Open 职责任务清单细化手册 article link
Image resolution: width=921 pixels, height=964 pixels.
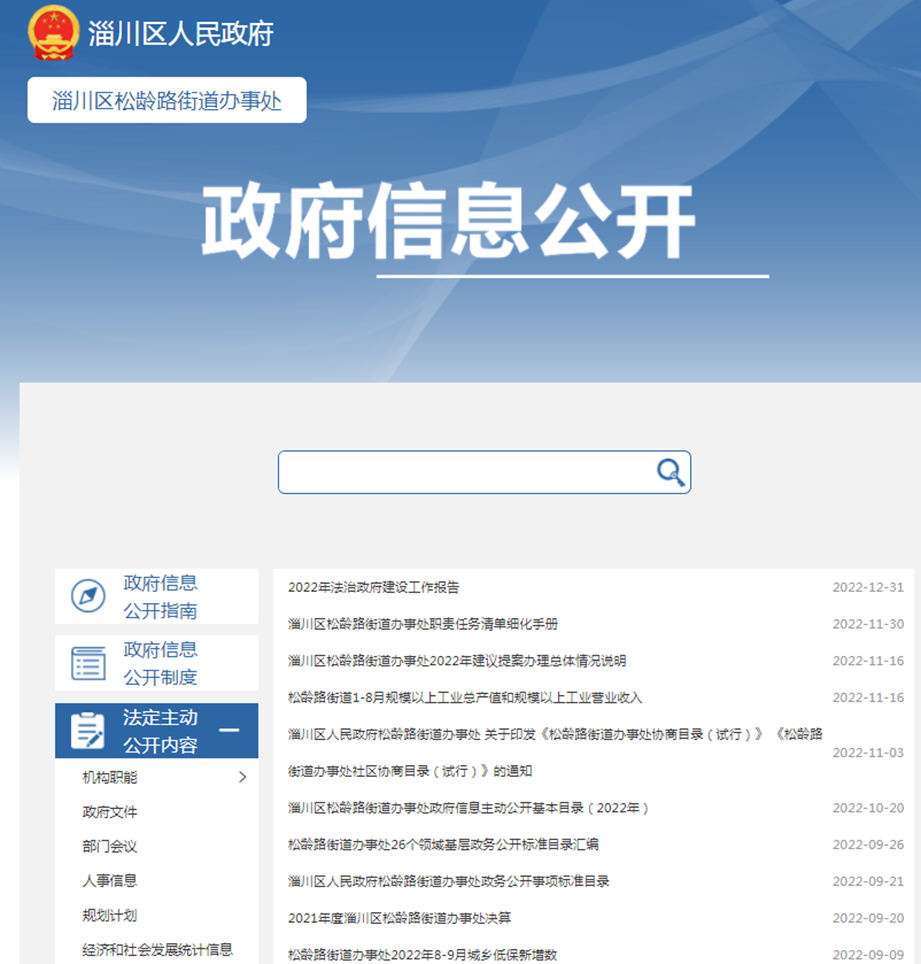[422, 624]
